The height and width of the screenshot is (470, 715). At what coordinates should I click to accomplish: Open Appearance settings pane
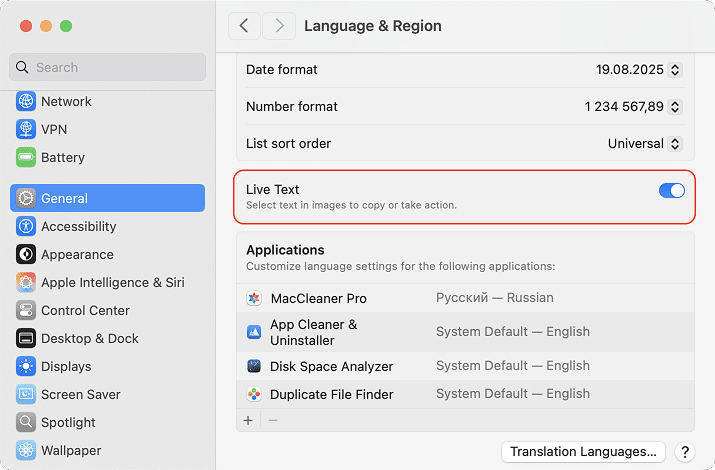pyautogui.click(x=108, y=254)
